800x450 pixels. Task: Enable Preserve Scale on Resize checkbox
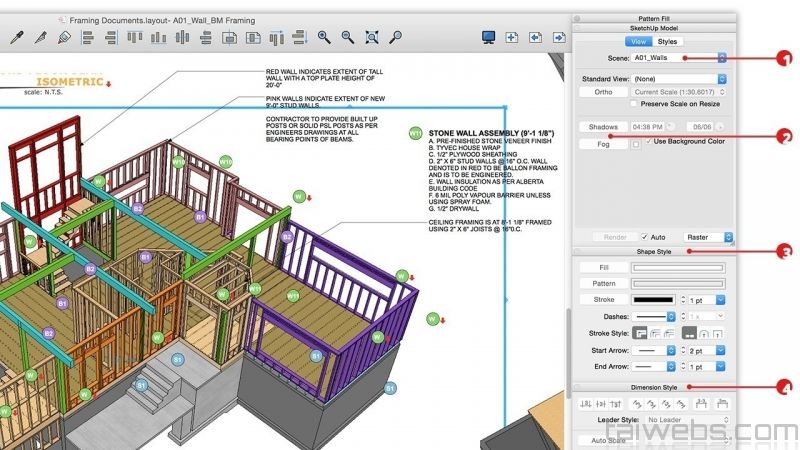pyautogui.click(x=635, y=103)
